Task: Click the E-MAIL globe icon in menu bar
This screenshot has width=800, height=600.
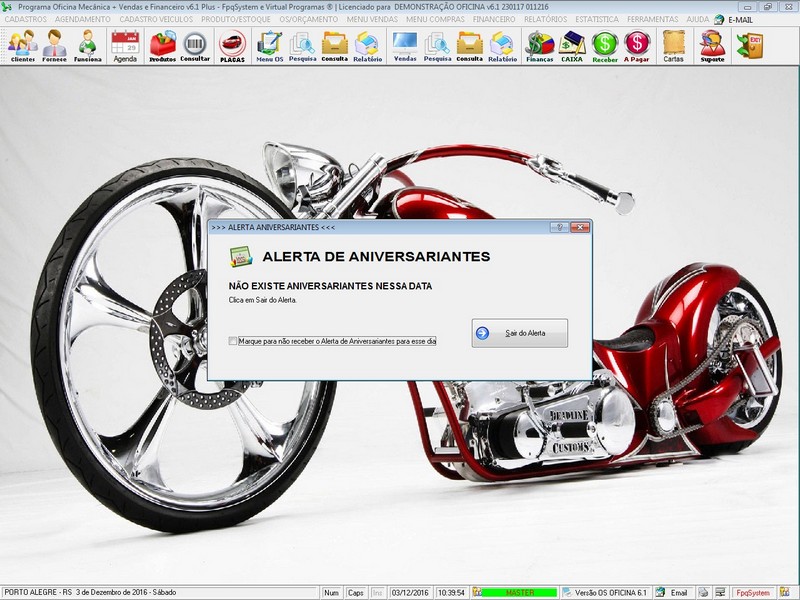Action: [x=719, y=19]
